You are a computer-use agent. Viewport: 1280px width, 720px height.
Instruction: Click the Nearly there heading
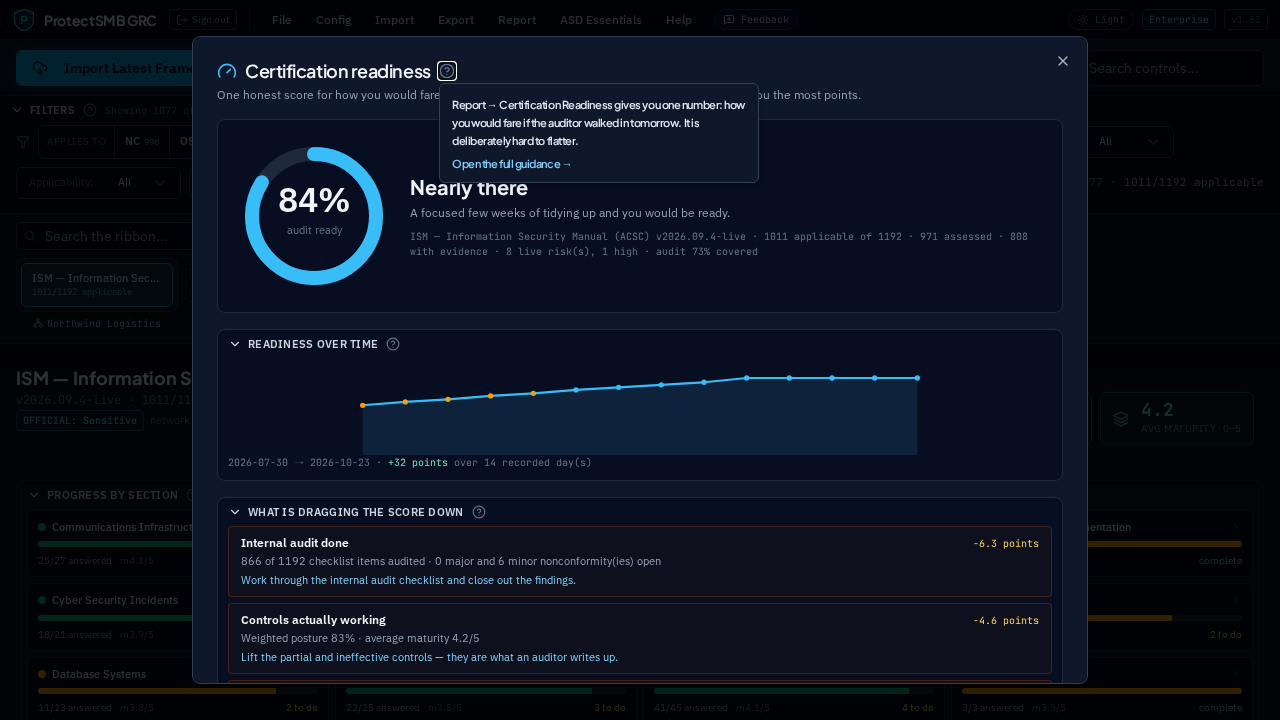click(469, 188)
